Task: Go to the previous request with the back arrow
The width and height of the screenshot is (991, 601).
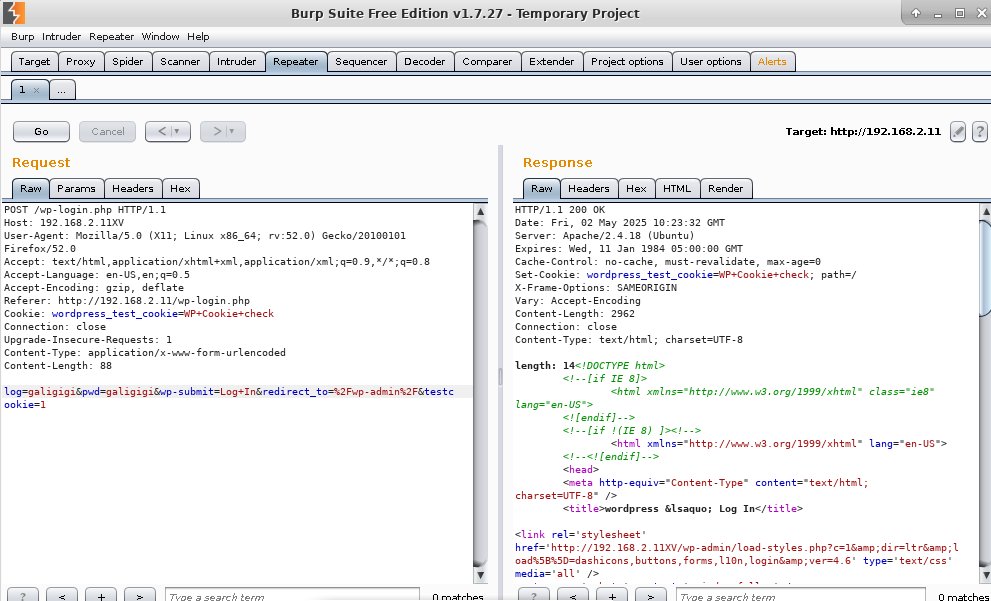Action: point(161,131)
